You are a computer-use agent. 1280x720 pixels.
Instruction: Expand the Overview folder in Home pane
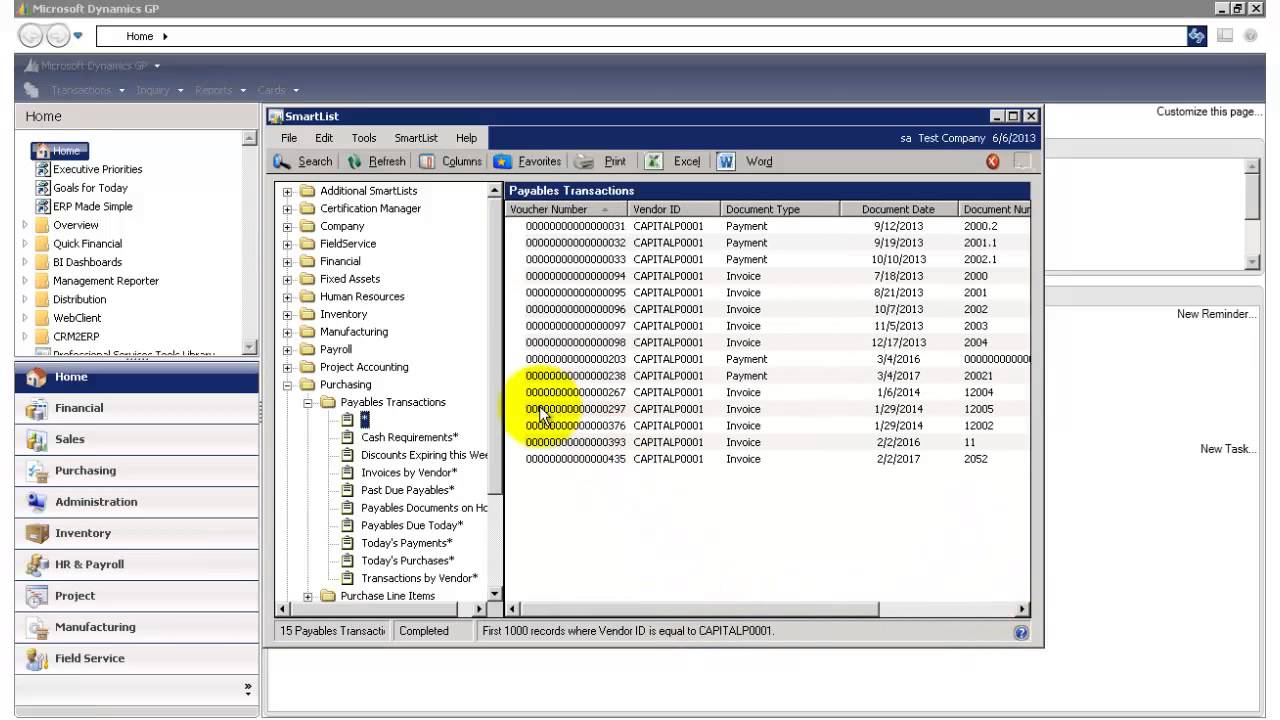(25, 225)
